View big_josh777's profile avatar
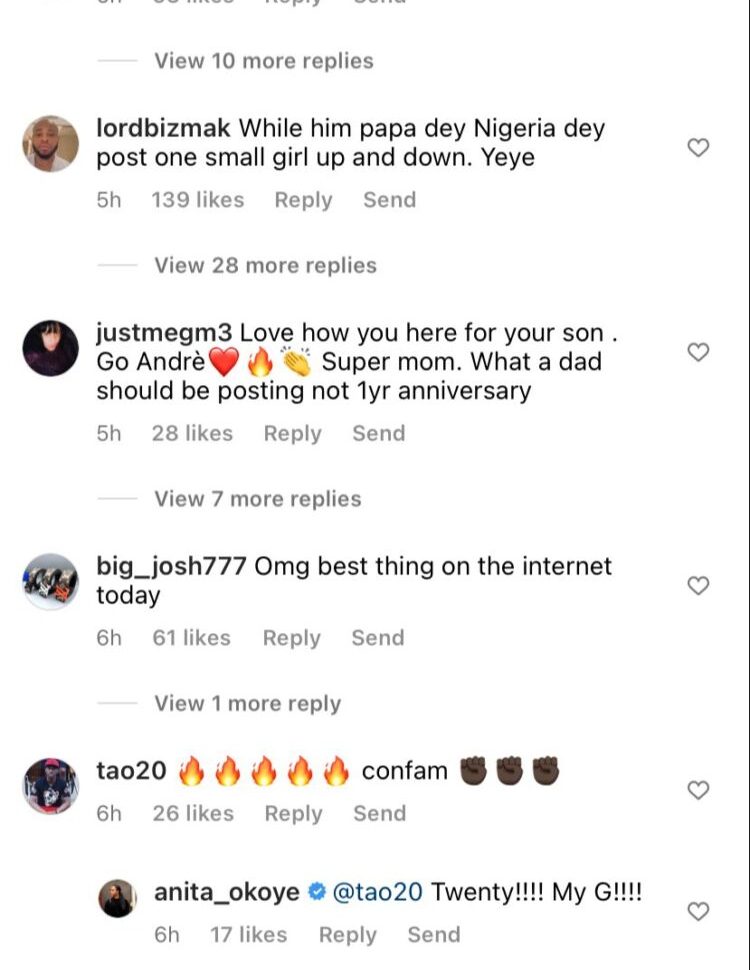 point(50,581)
